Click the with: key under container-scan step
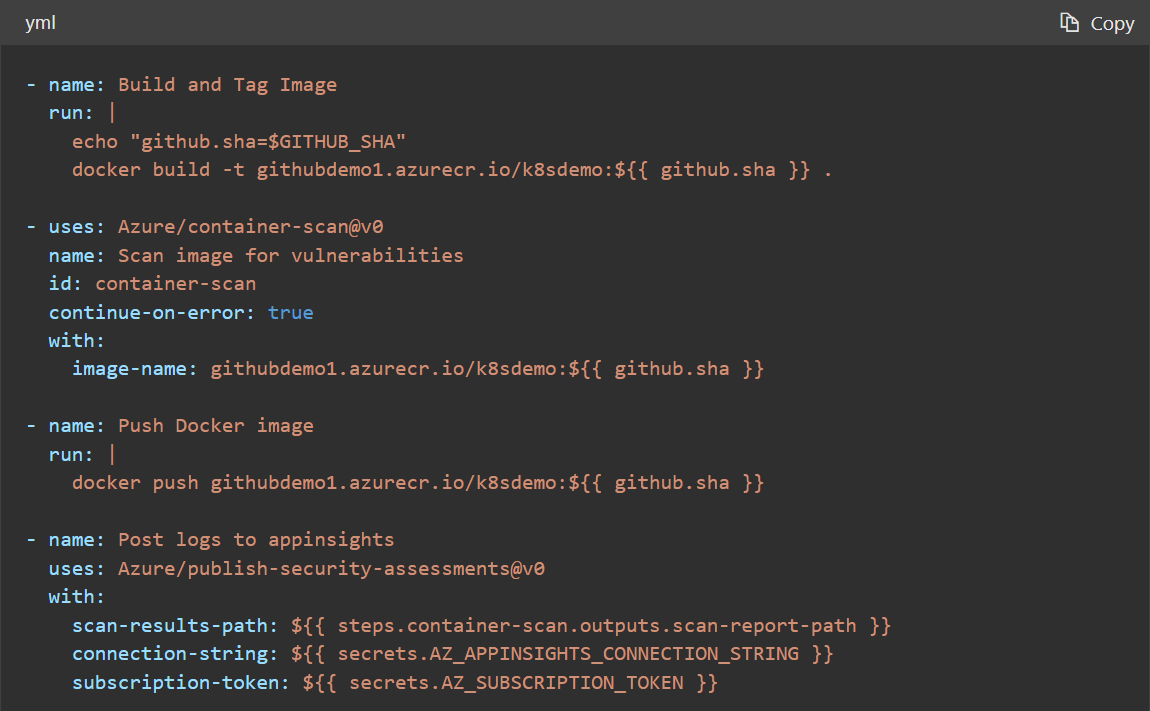 pyautogui.click(x=75, y=340)
